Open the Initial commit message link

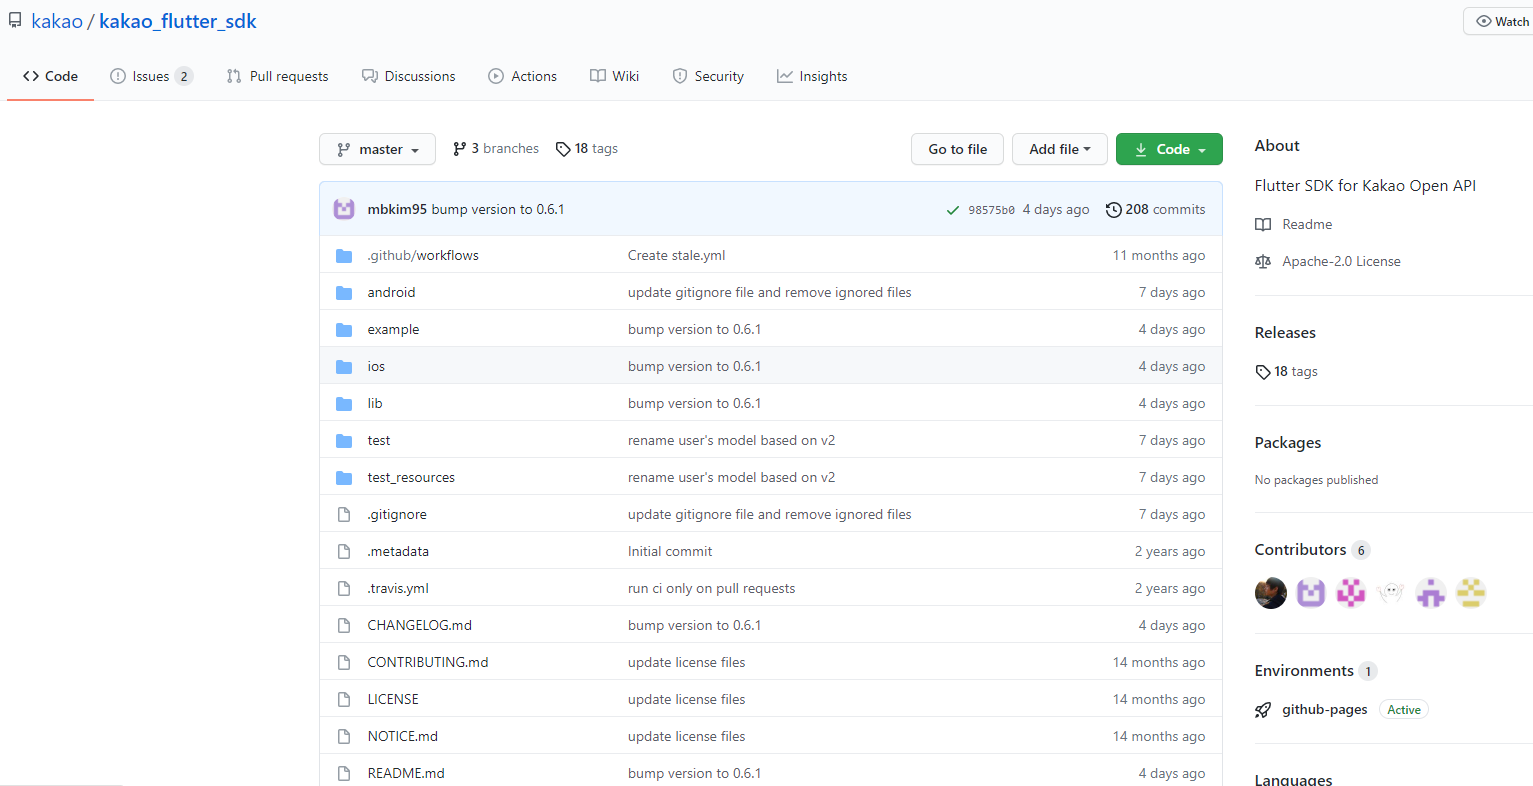point(670,551)
